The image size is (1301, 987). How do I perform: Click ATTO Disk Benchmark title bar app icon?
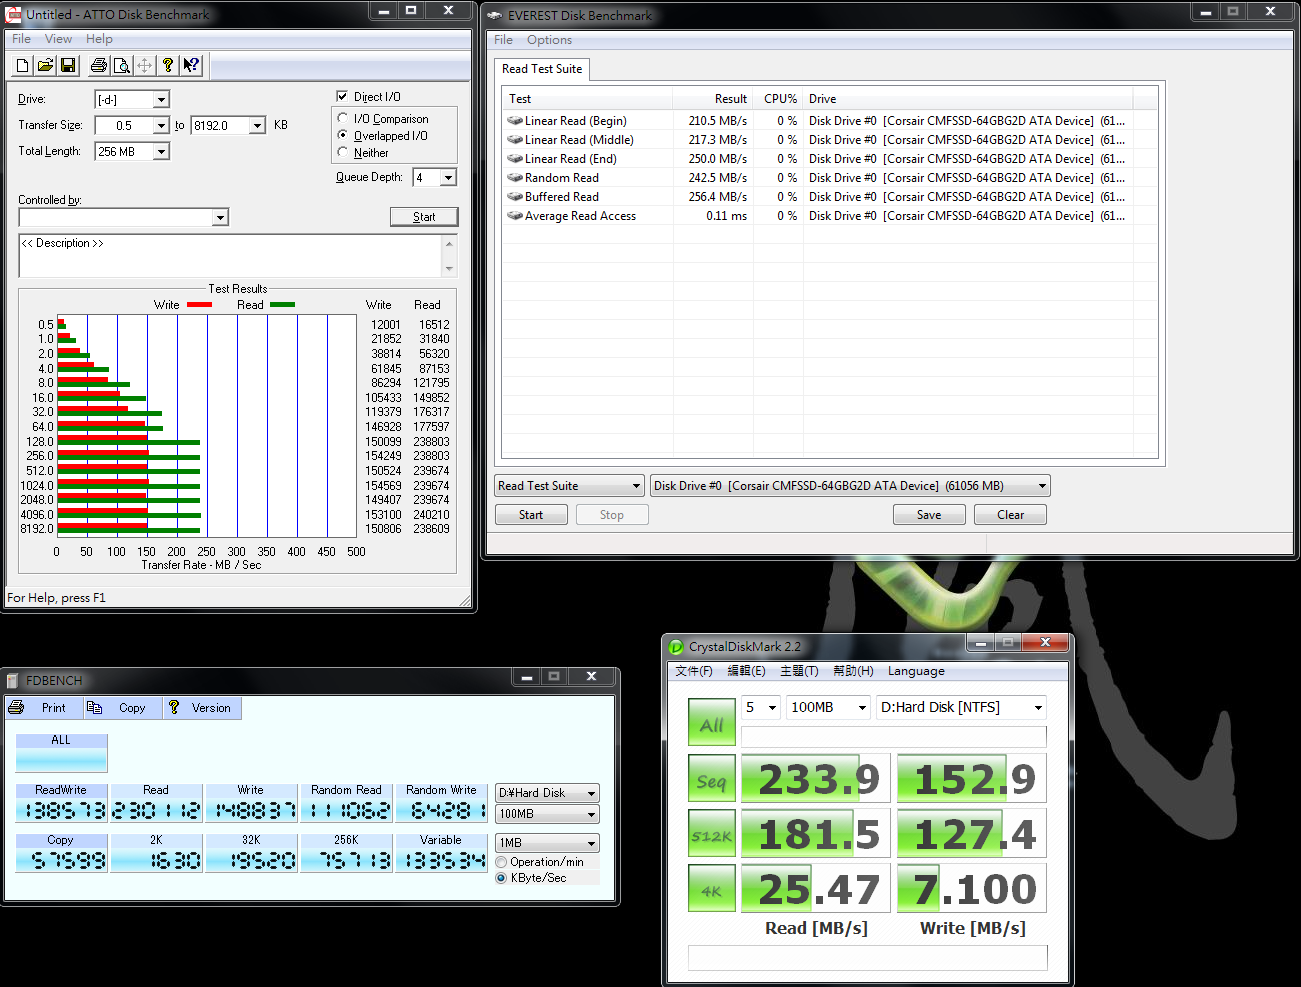click(14, 14)
